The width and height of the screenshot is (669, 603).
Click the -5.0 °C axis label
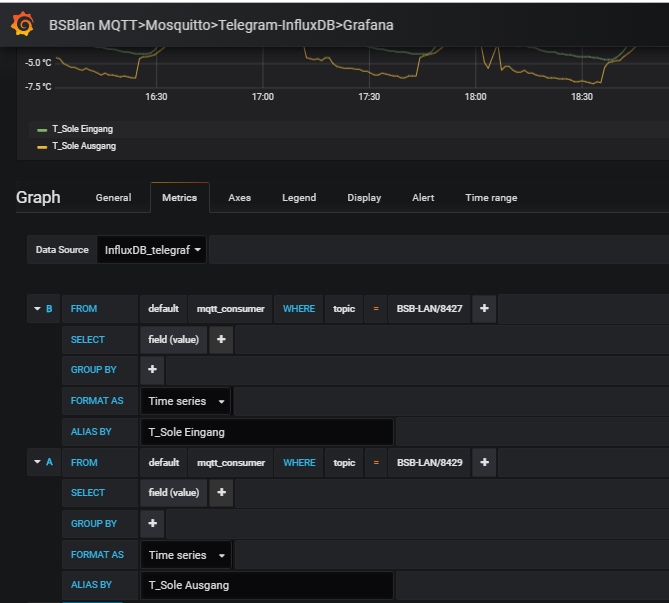[38, 63]
